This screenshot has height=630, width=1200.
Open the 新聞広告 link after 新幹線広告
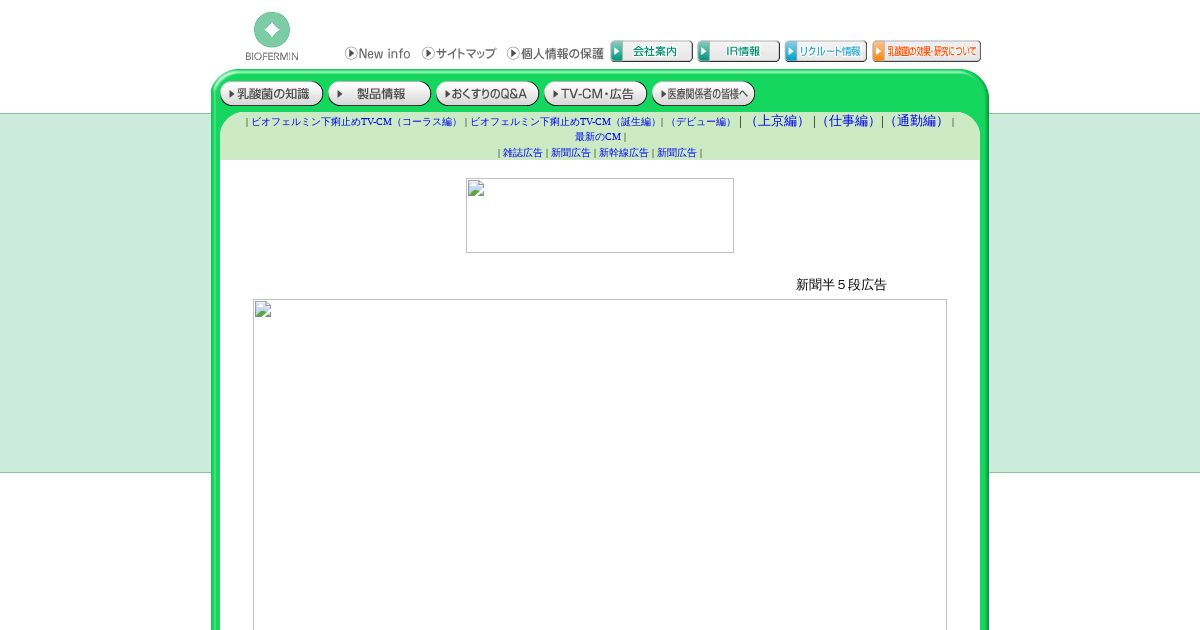[x=677, y=153]
